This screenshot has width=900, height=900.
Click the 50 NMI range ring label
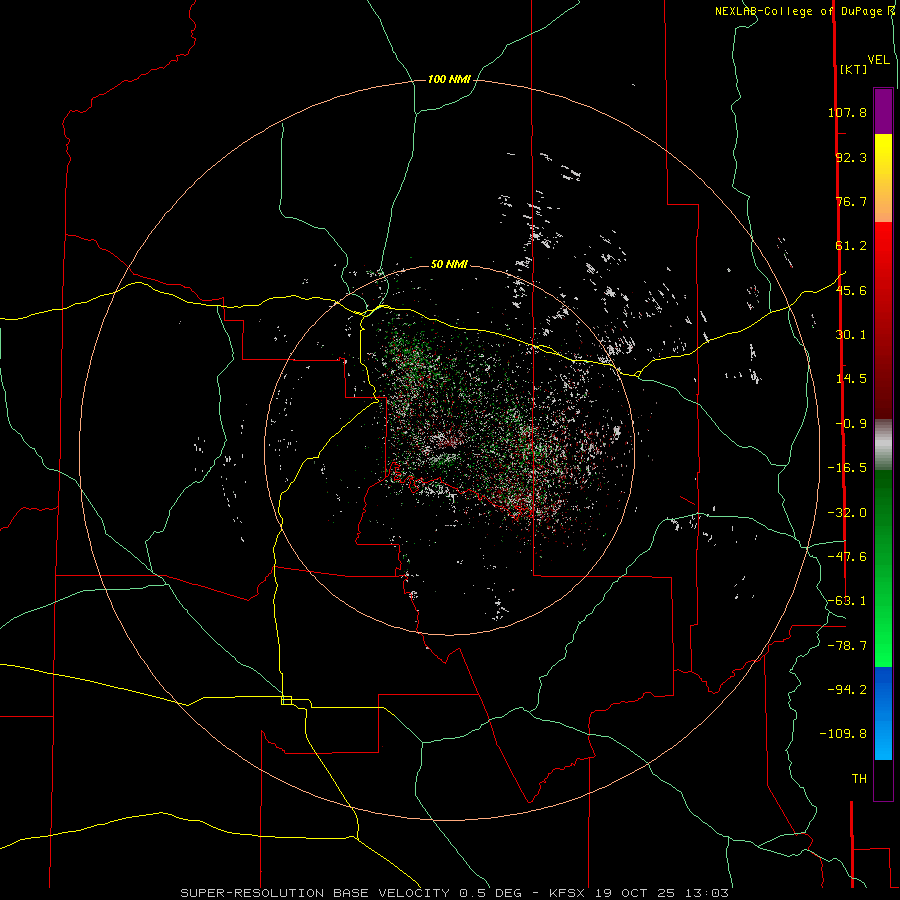(x=449, y=264)
